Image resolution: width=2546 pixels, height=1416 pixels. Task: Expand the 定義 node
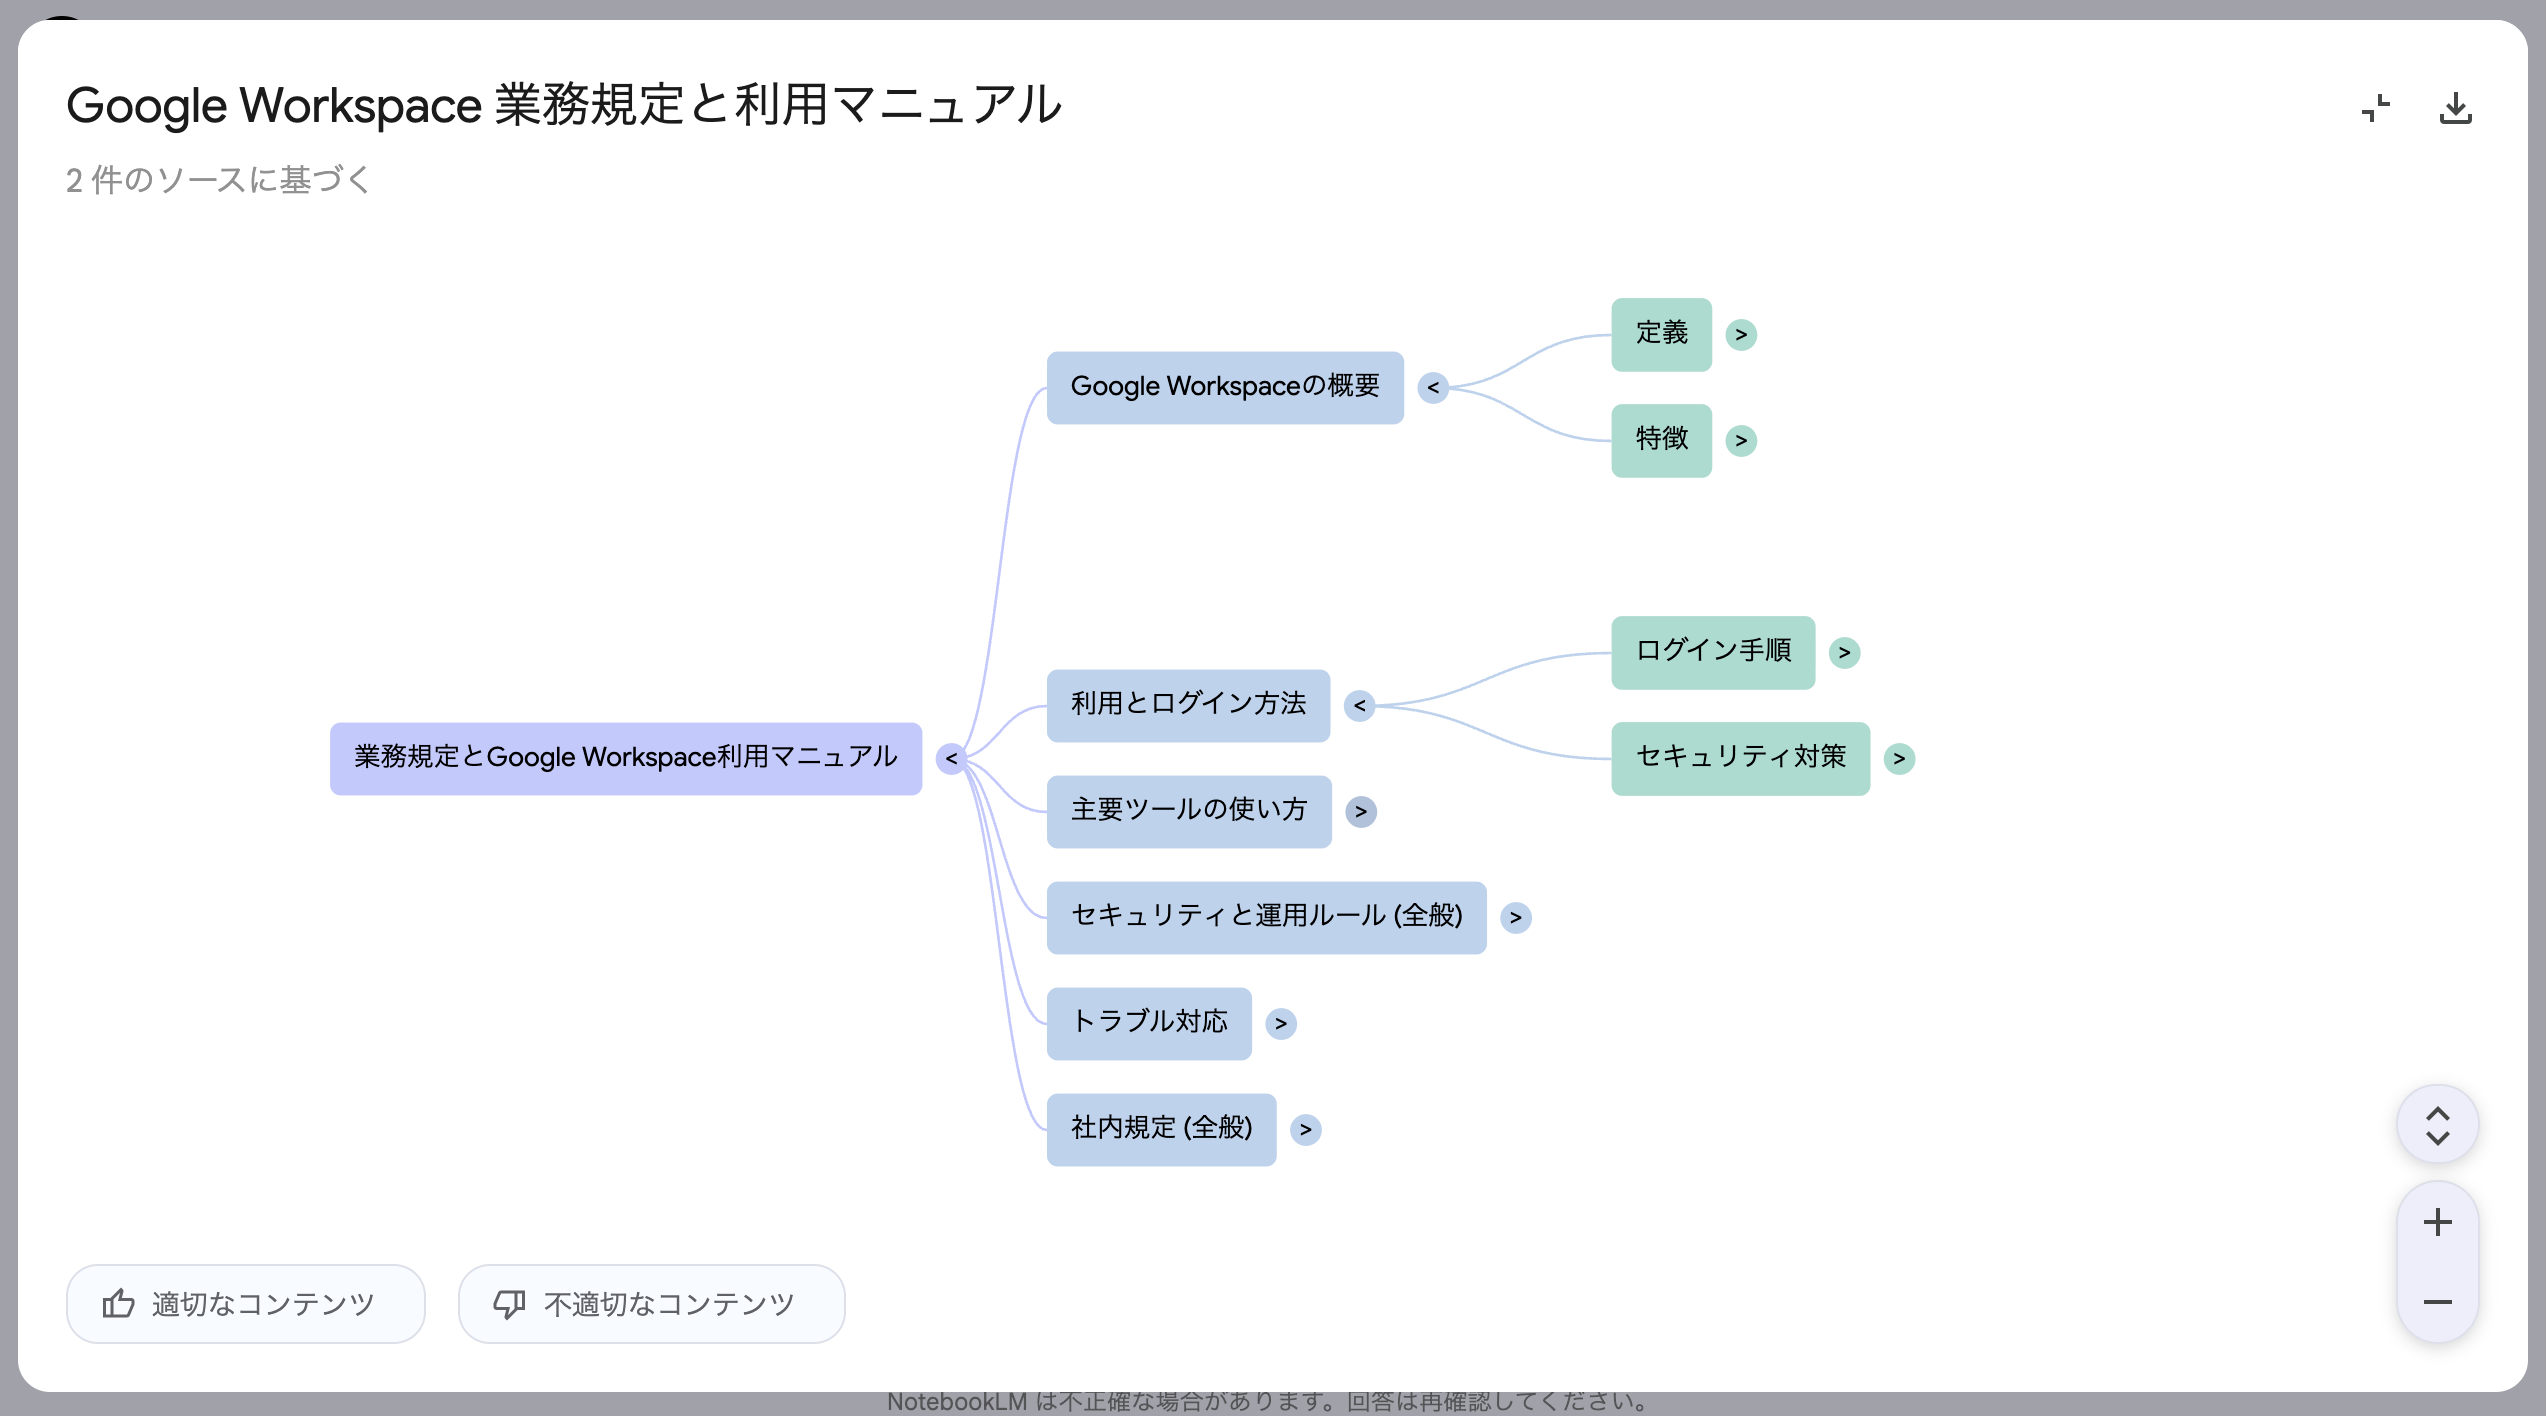(1742, 334)
